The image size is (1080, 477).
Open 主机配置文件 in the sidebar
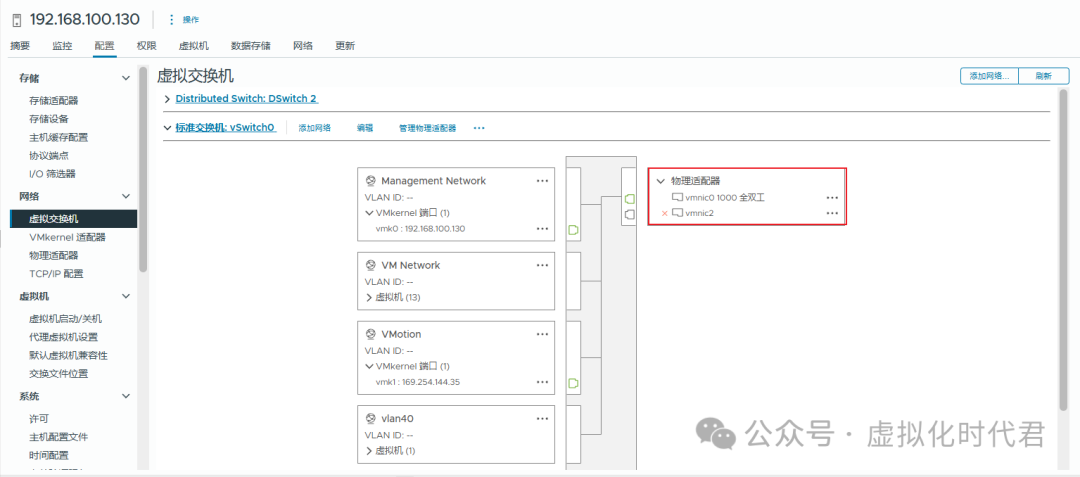pos(59,437)
